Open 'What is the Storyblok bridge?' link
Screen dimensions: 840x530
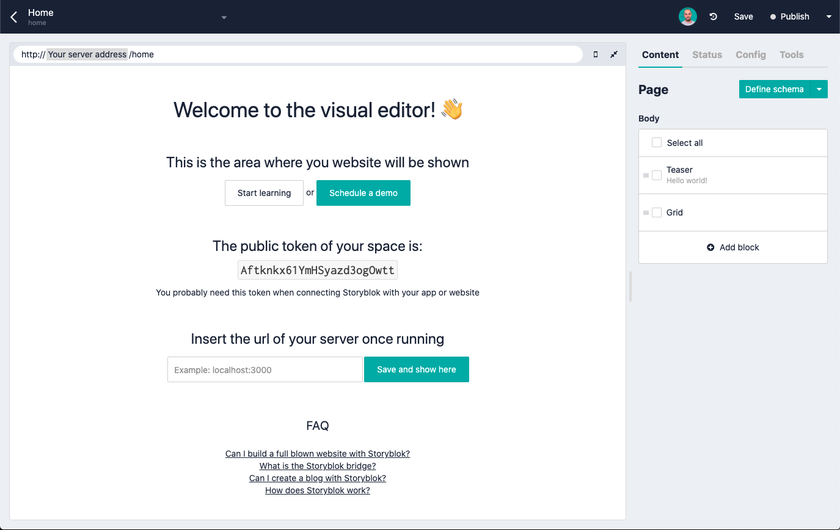coord(317,466)
